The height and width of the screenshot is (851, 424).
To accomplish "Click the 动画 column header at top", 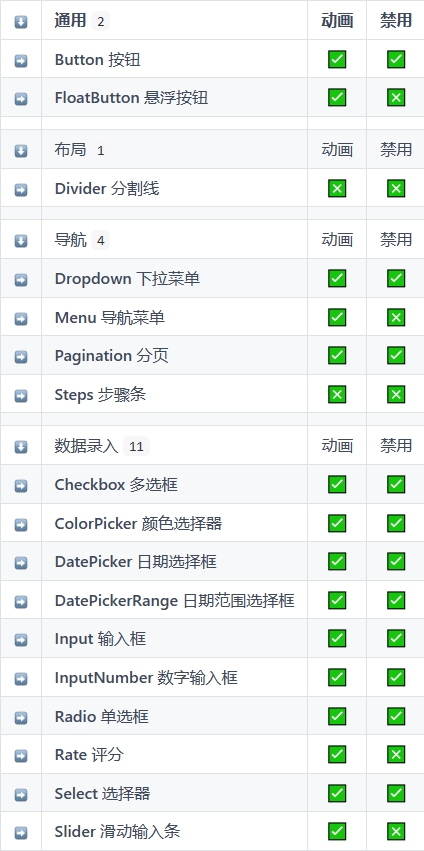I will click(337, 21).
